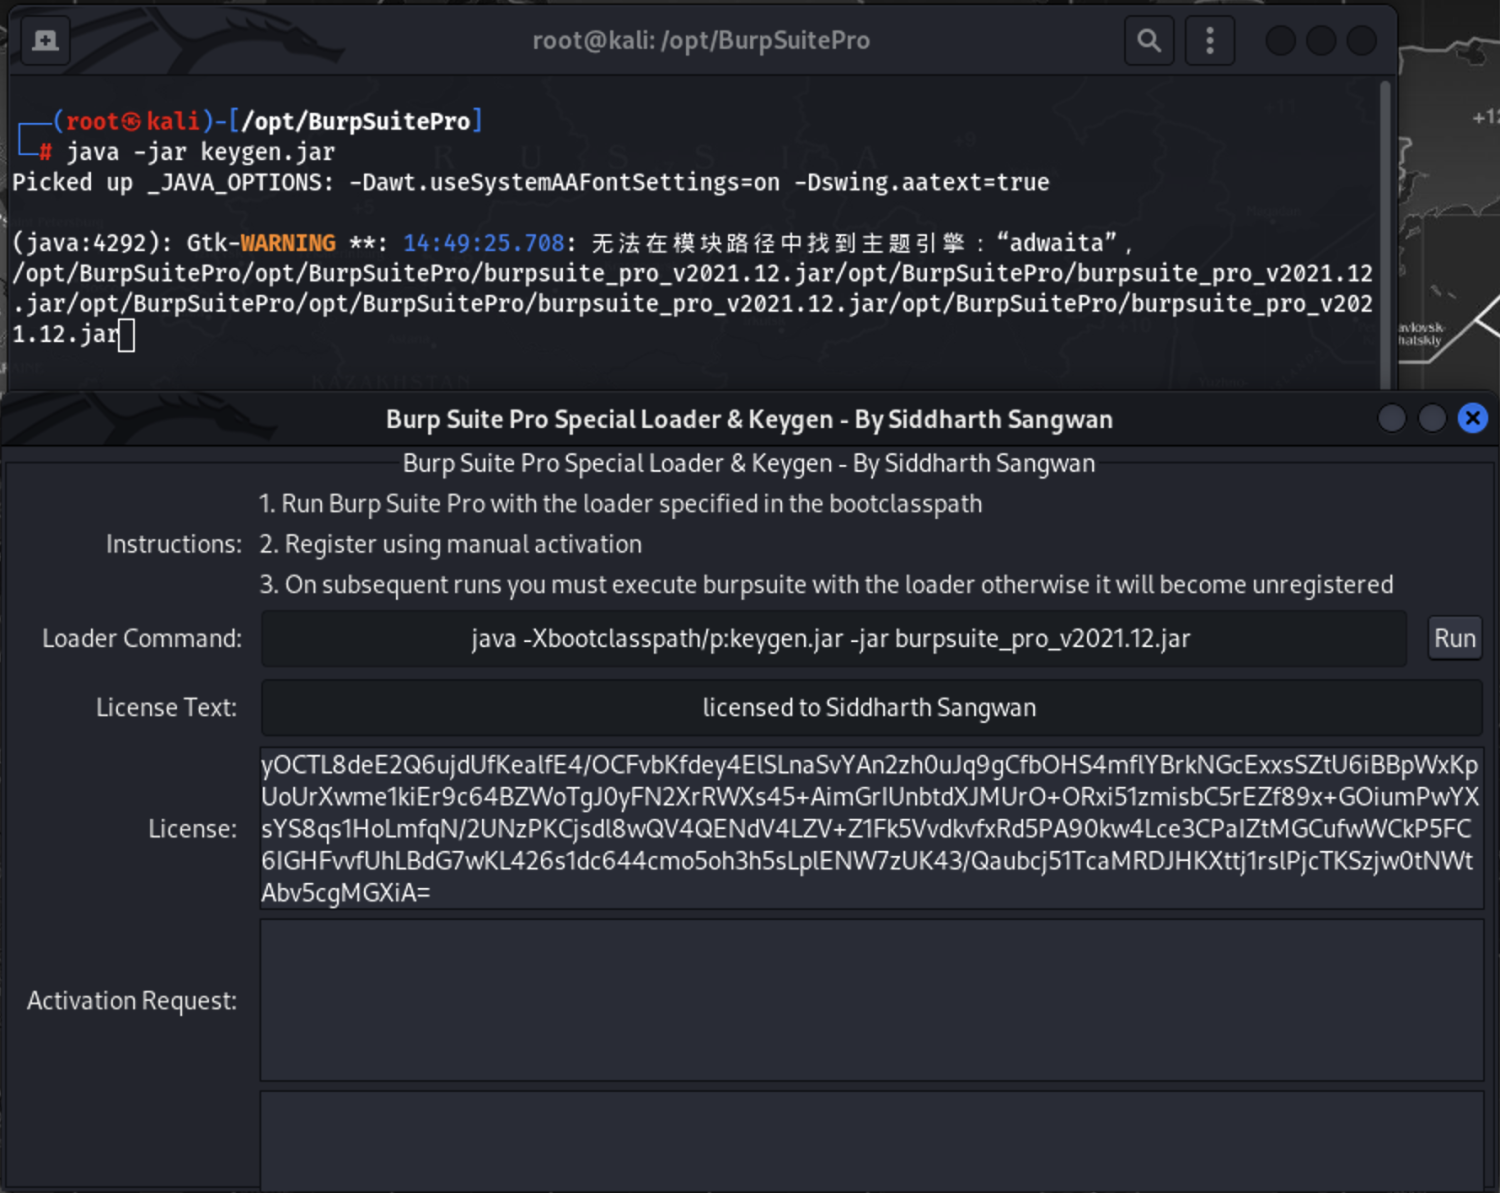Focus the License Text input field

(x=870, y=708)
